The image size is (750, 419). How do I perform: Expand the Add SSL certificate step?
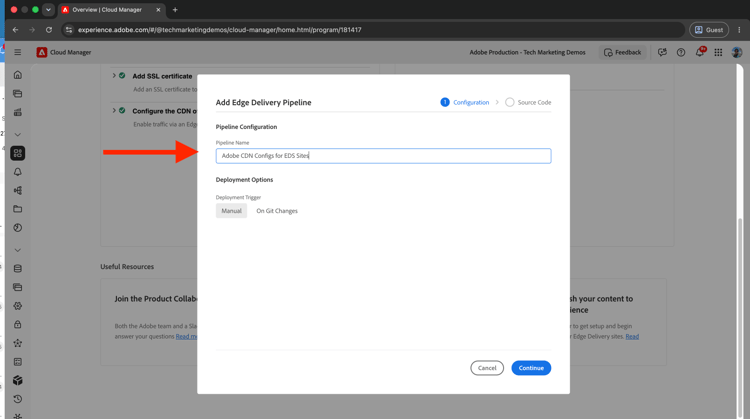point(114,76)
